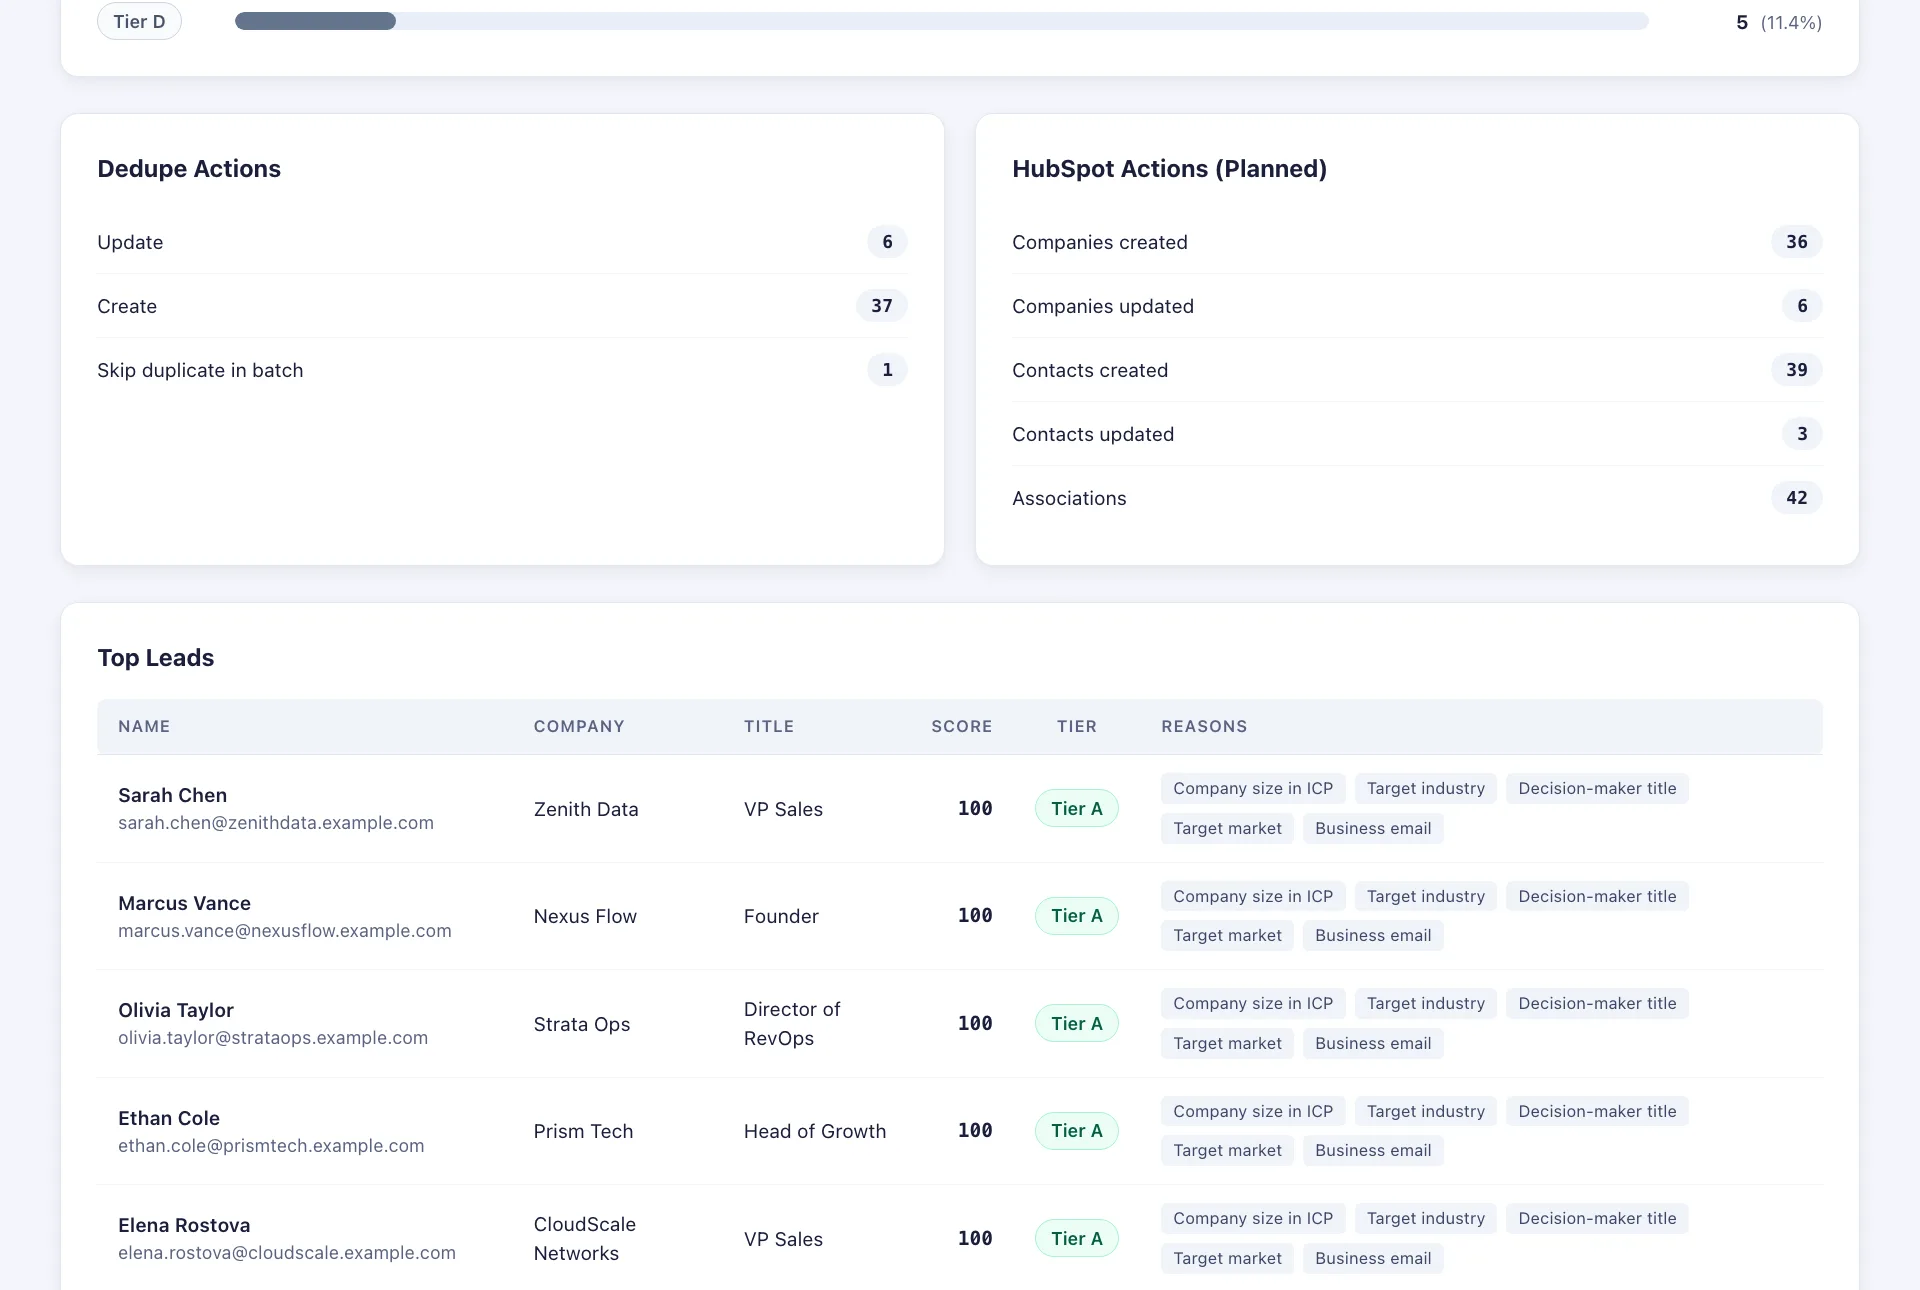Click the TIER column header
The width and height of the screenshot is (1920, 1290).
[1077, 727]
